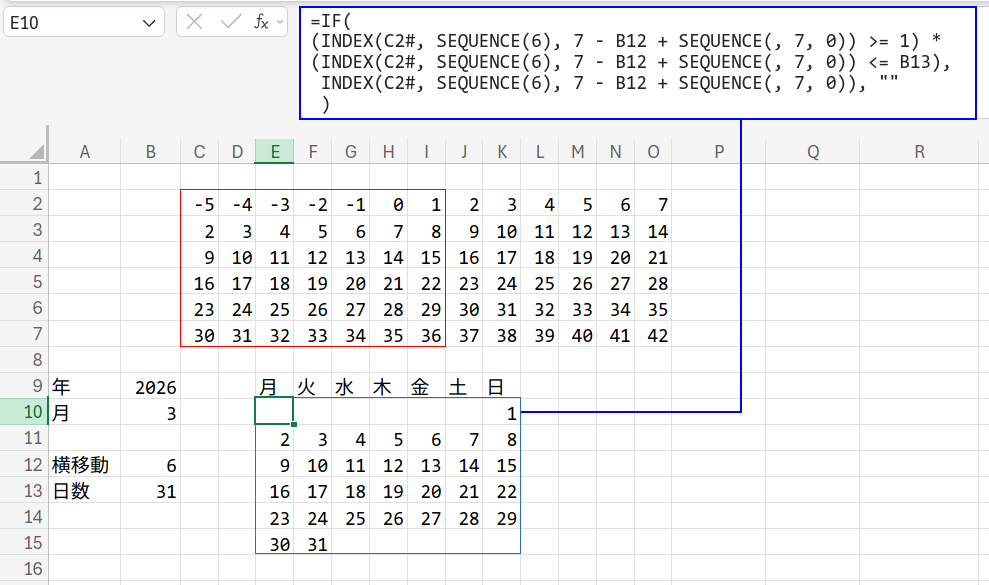Image resolution: width=989 pixels, height=585 pixels.
Task: Click cell B10 containing month 3
Action: (150, 412)
